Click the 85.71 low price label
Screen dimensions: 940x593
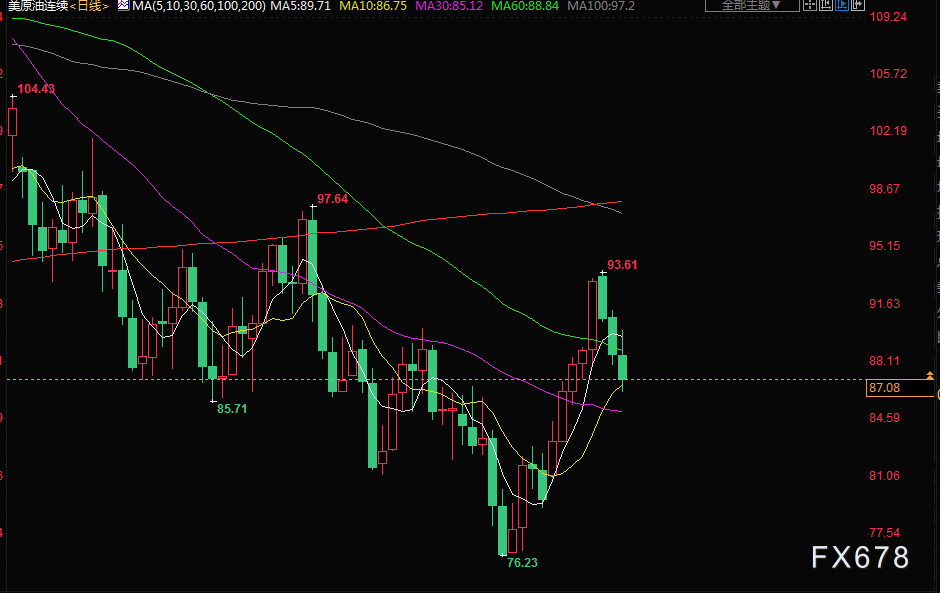point(232,408)
